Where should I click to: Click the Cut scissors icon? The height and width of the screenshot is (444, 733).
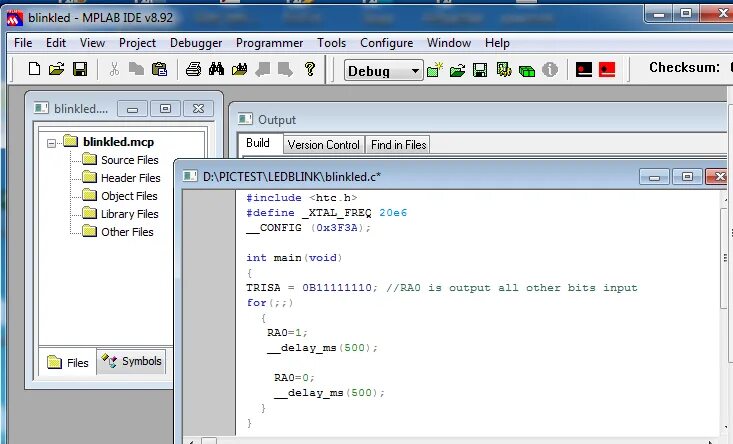click(114, 69)
